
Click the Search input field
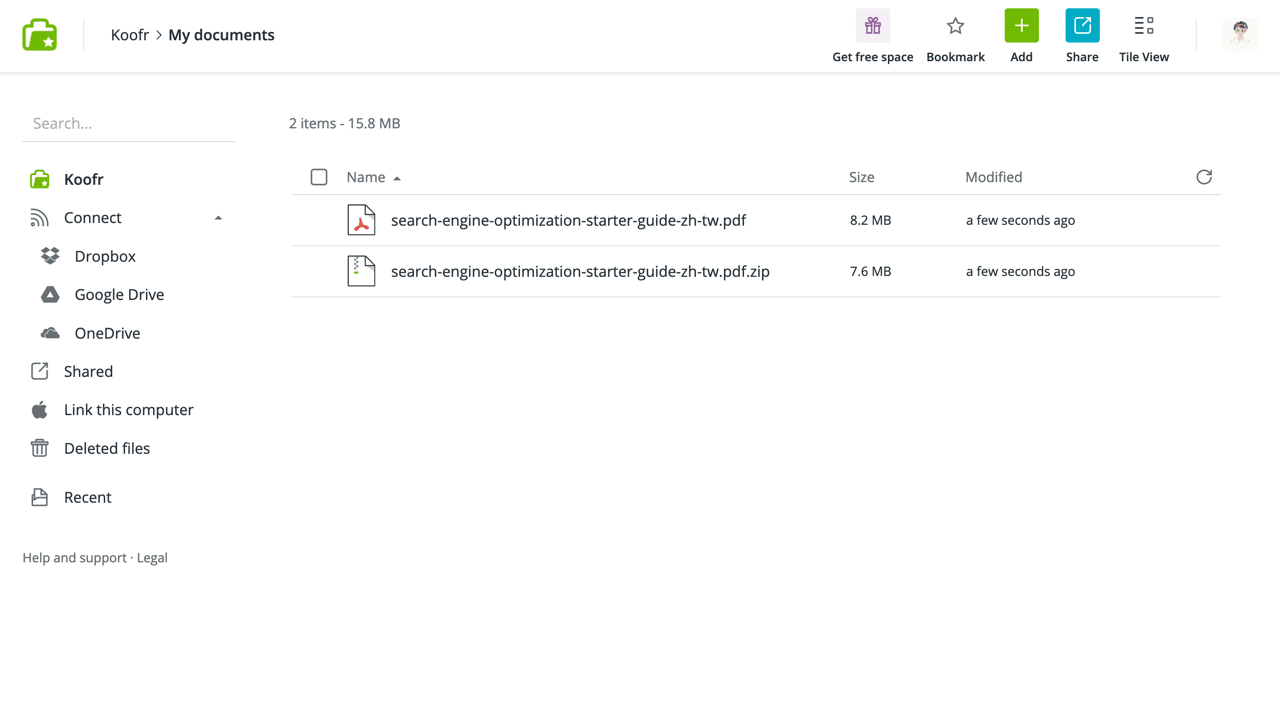point(128,124)
